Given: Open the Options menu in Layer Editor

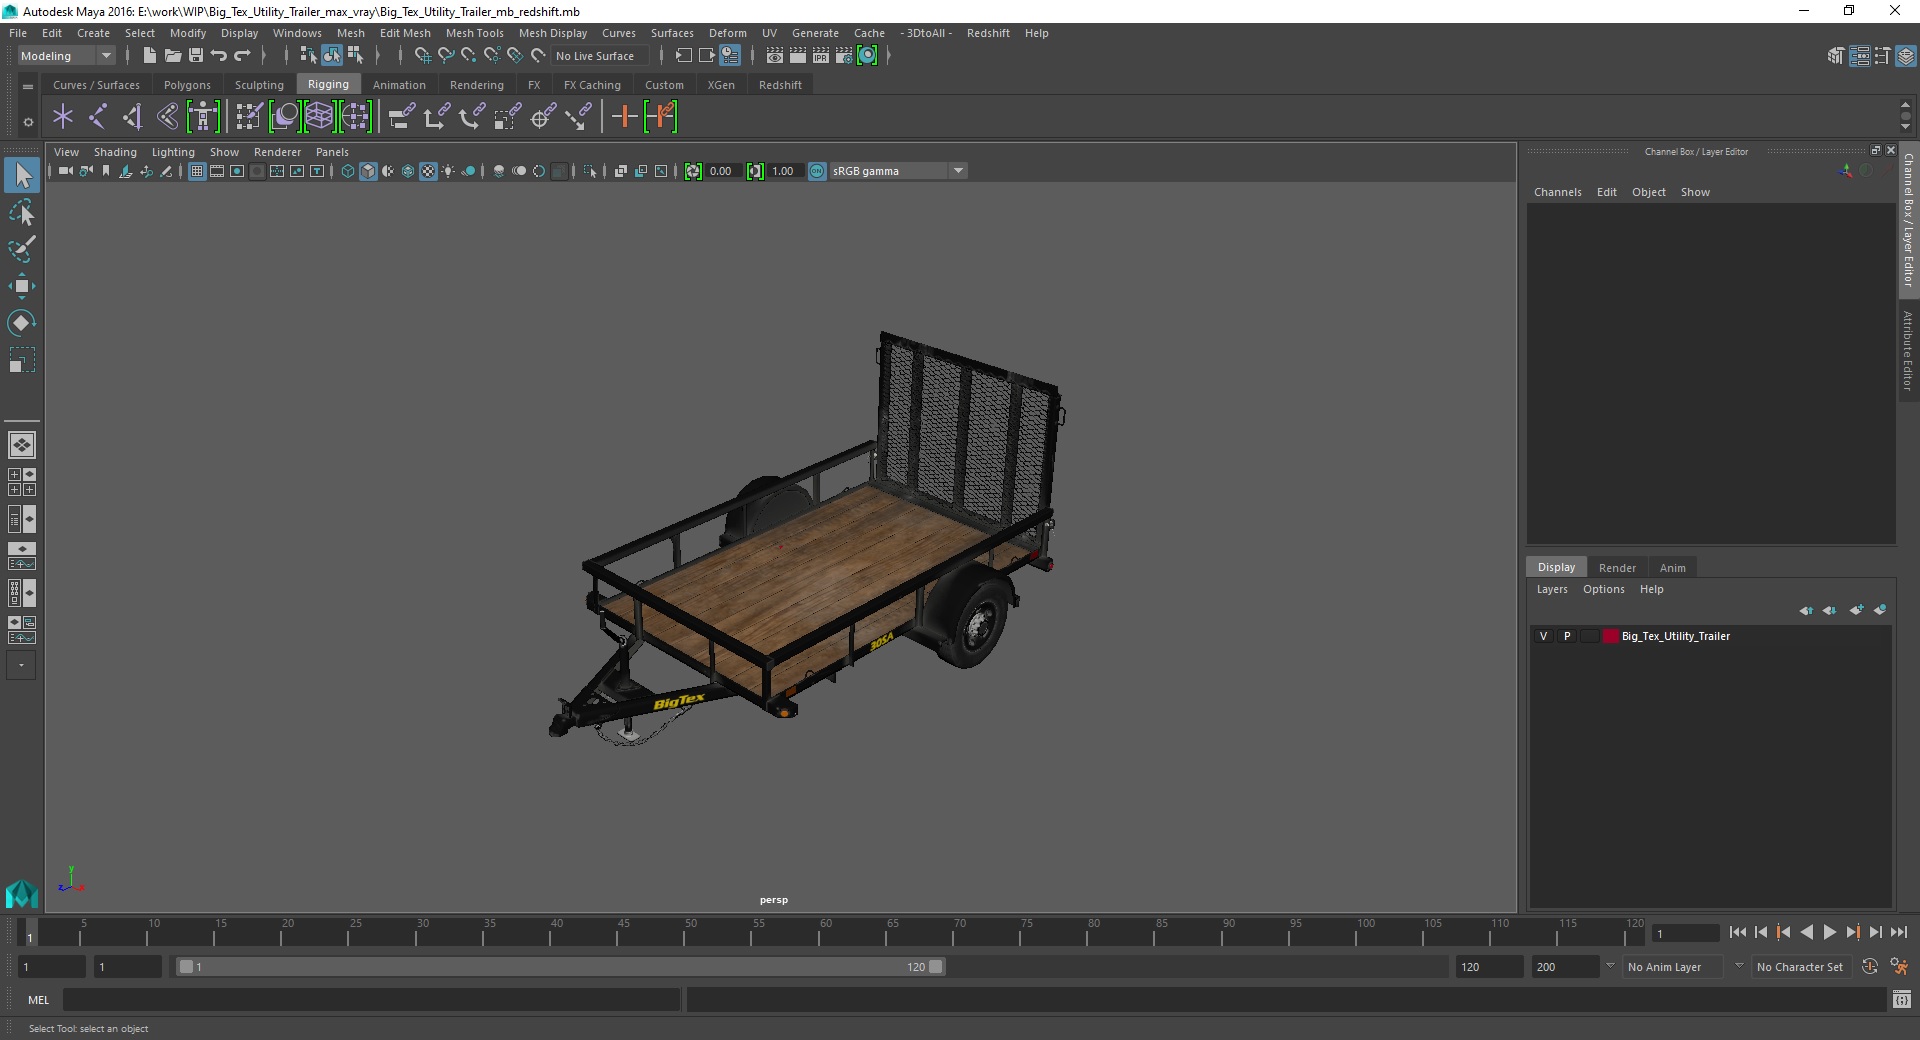Looking at the screenshot, I should click(x=1603, y=590).
